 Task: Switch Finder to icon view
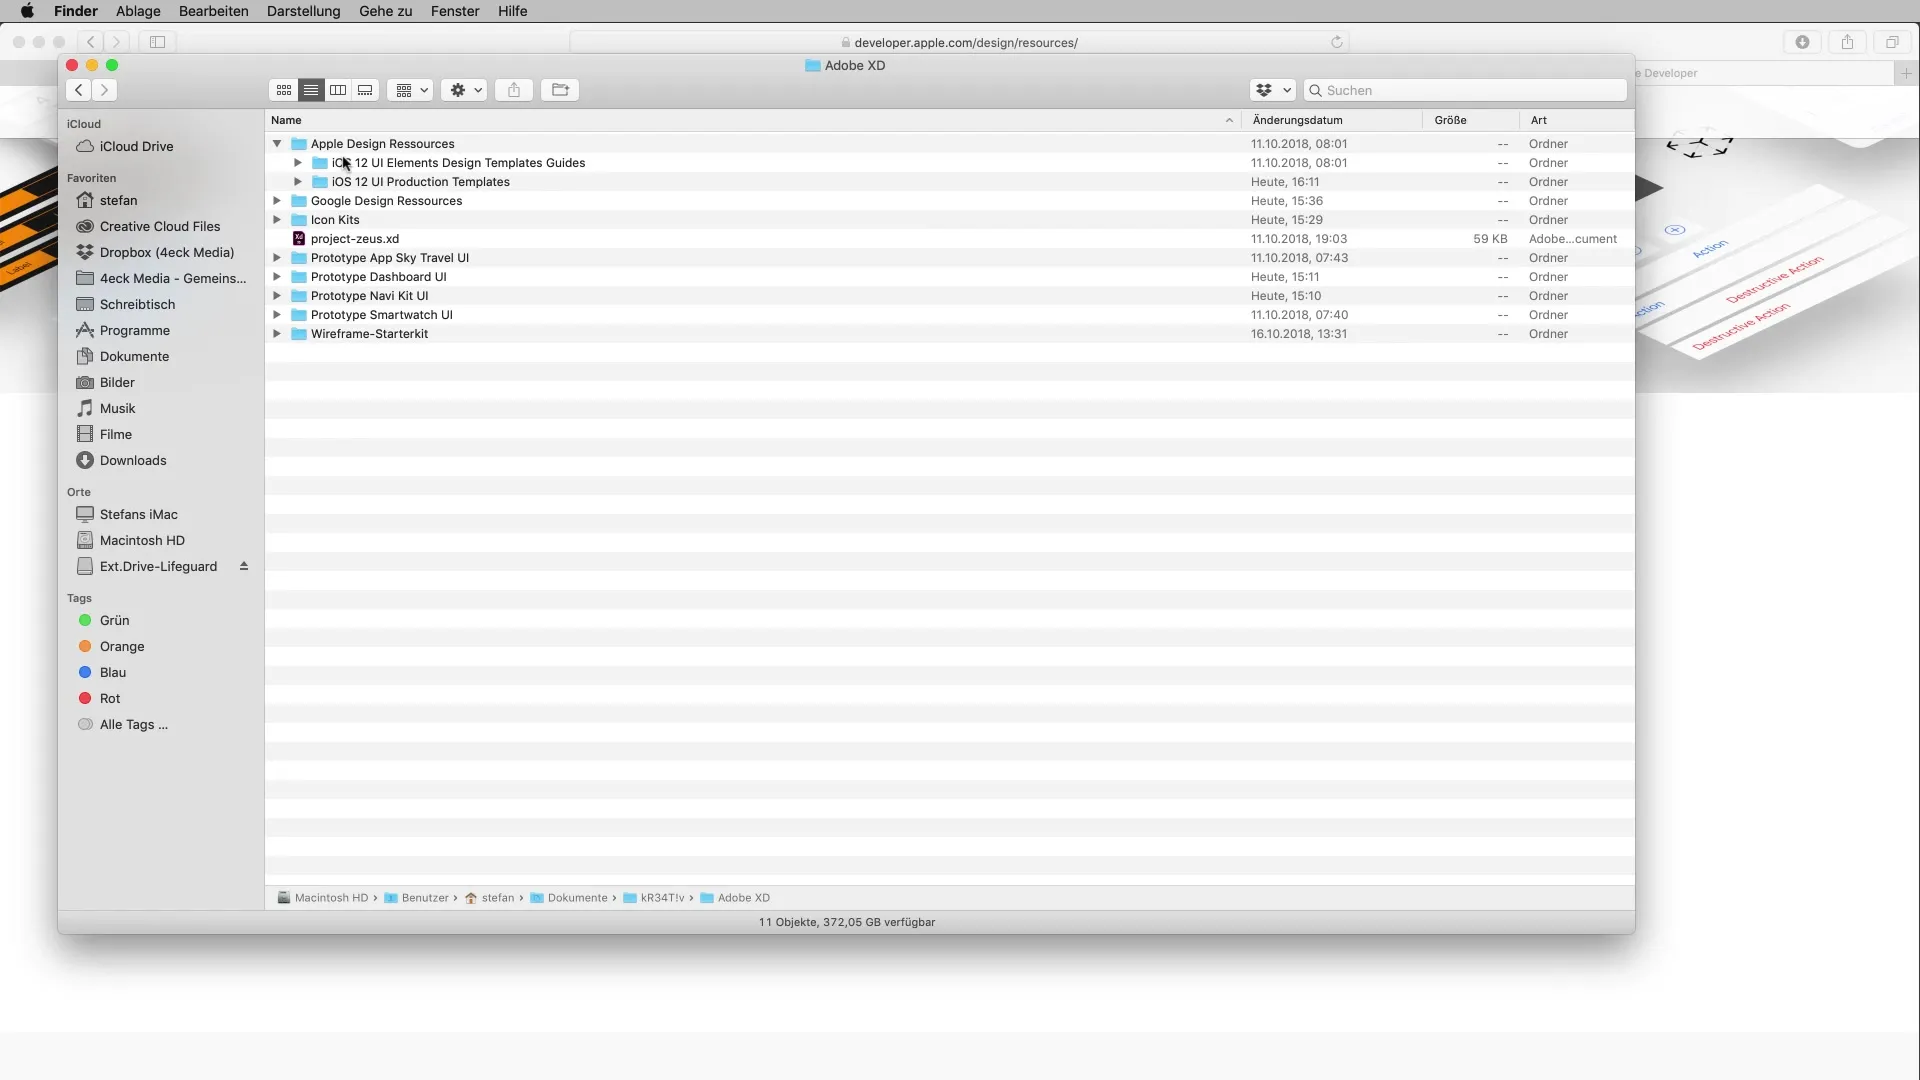pyautogui.click(x=284, y=90)
